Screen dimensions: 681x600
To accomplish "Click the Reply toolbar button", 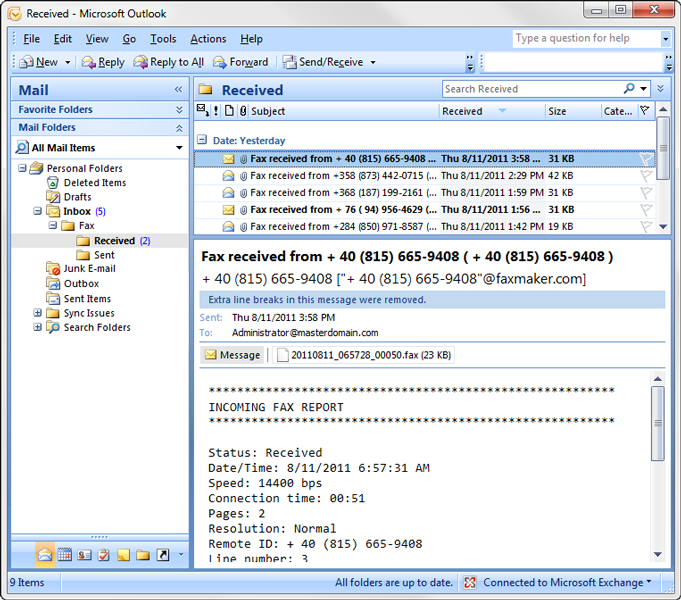I will tap(103, 62).
